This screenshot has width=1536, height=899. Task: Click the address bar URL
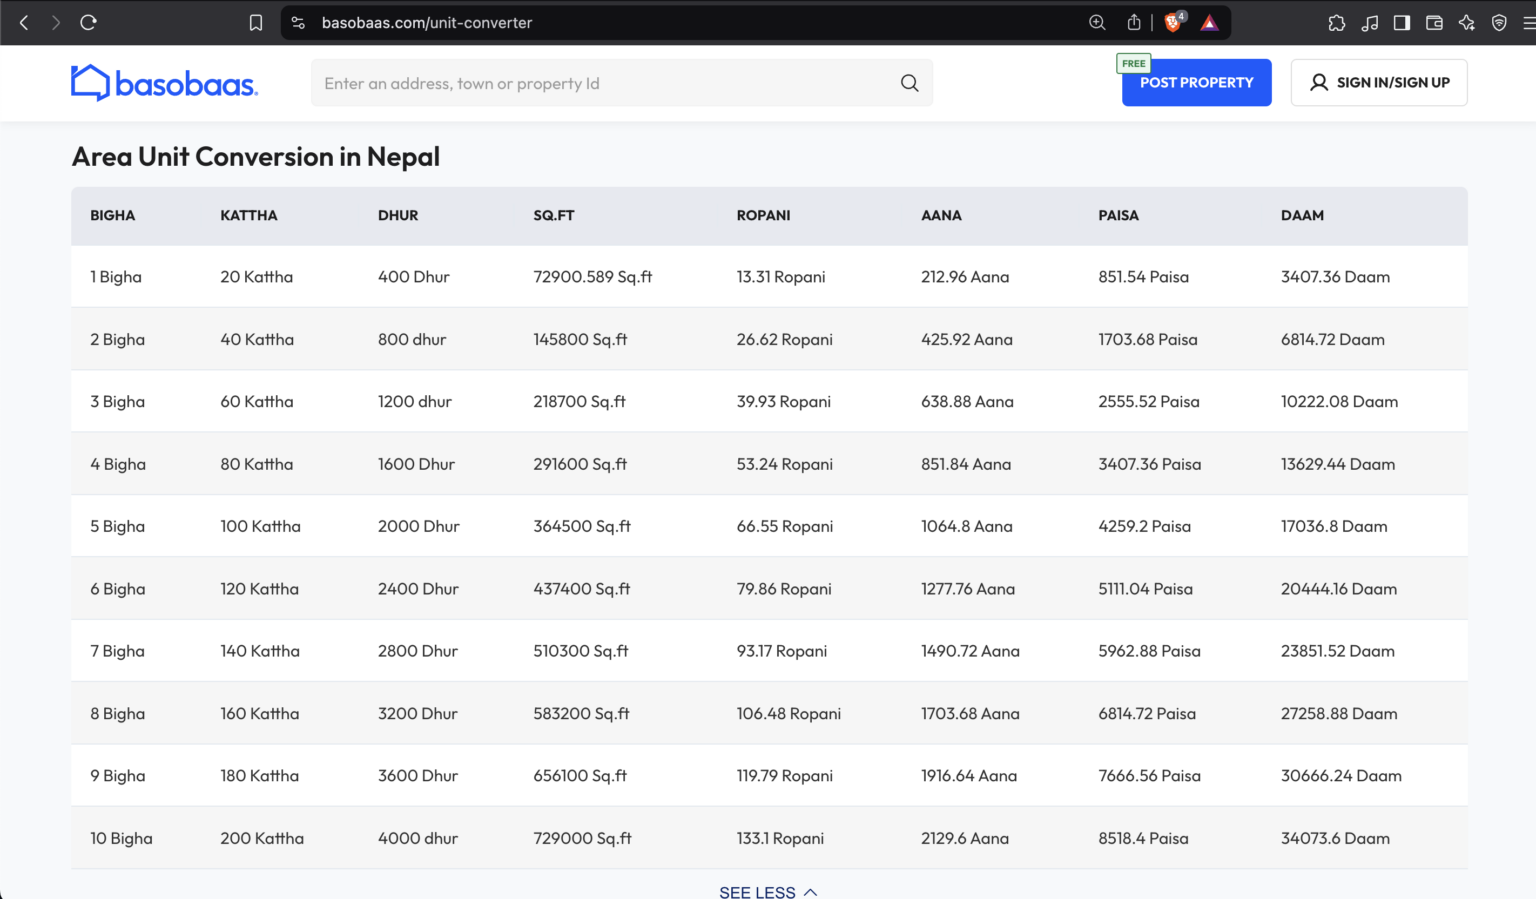click(428, 22)
